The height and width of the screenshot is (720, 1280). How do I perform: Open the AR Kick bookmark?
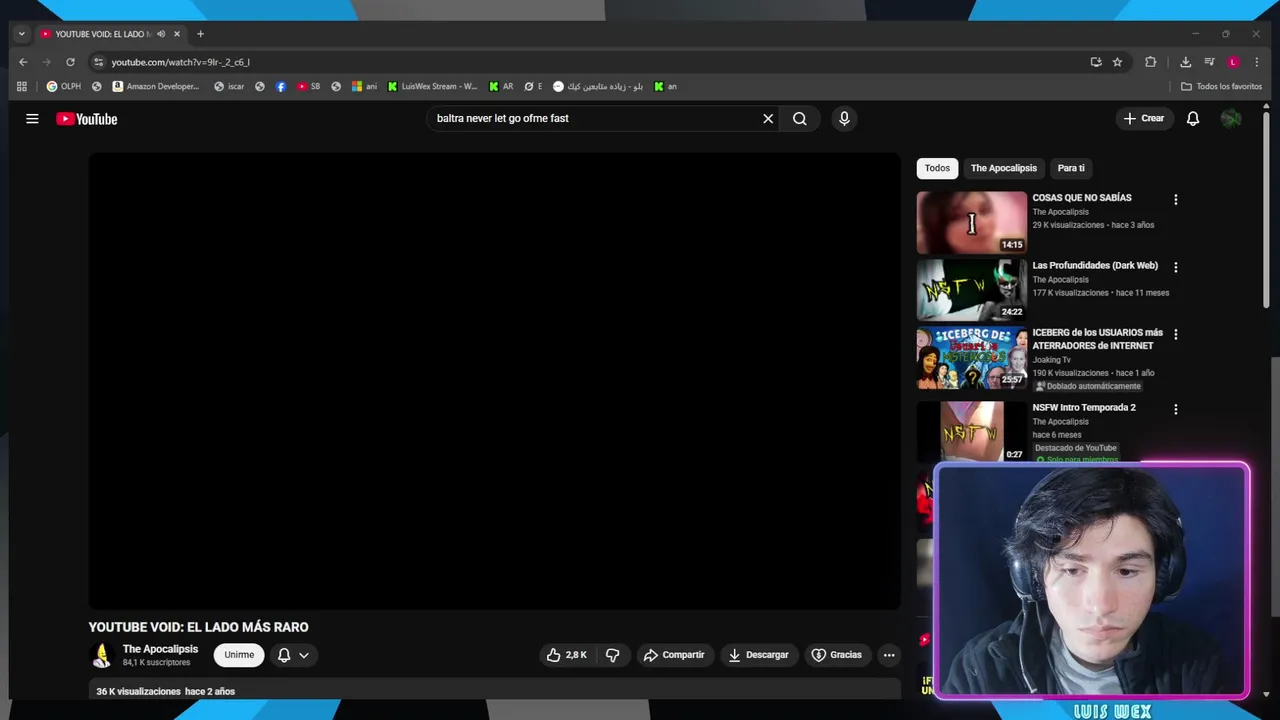pos(501,86)
